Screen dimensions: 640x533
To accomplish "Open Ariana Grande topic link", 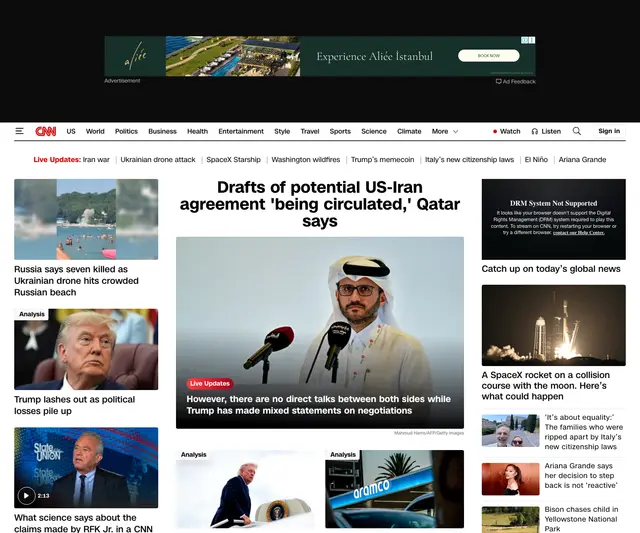I will (x=582, y=160).
